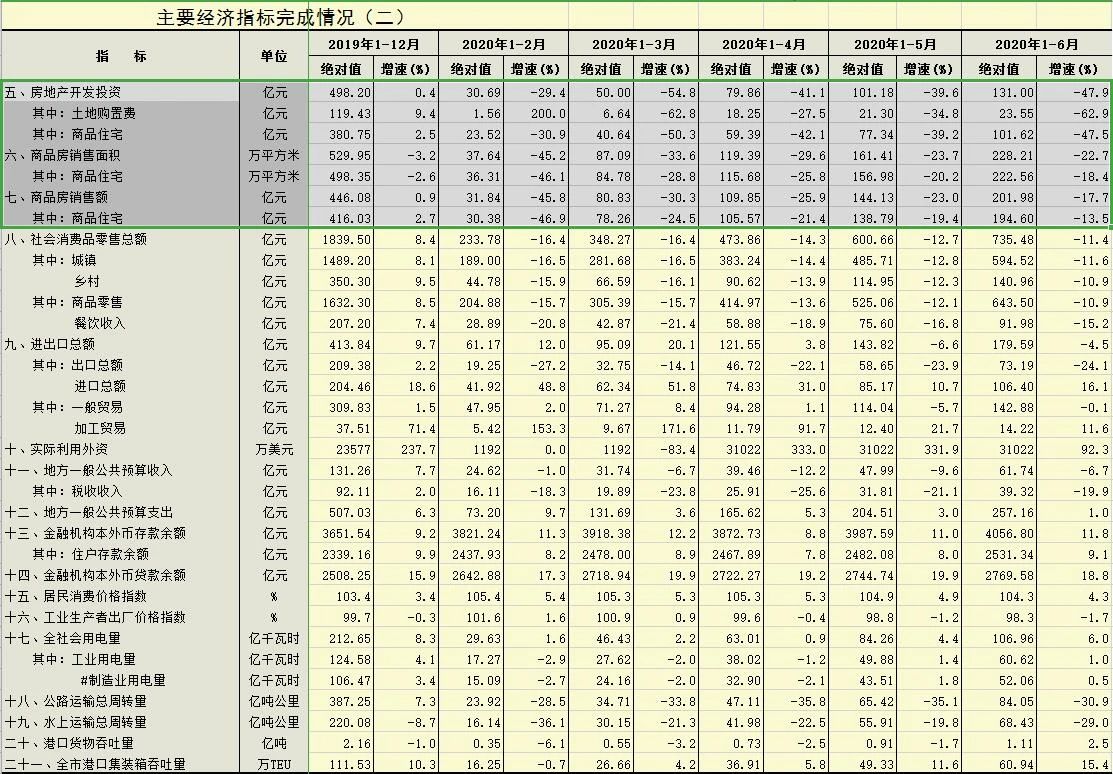
Task: Select cell value 2769.58 in 贷款余额 row
Action: click(1009, 575)
